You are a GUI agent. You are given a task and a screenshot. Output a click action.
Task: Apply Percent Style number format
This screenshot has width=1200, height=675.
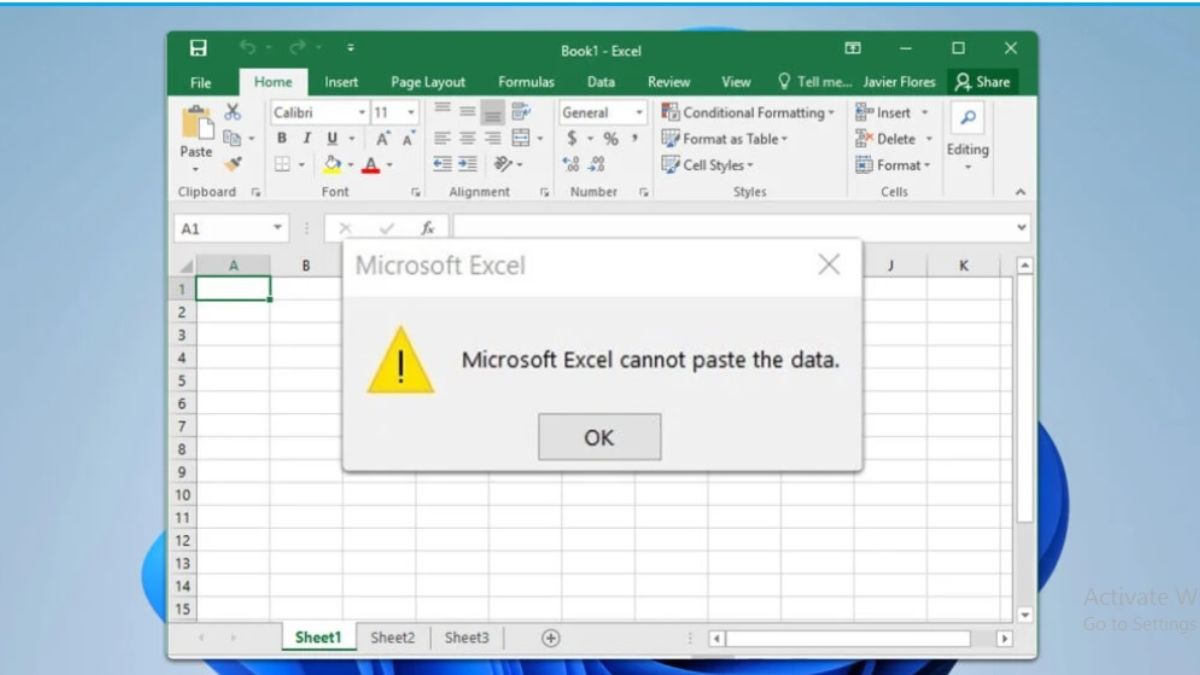[610, 139]
